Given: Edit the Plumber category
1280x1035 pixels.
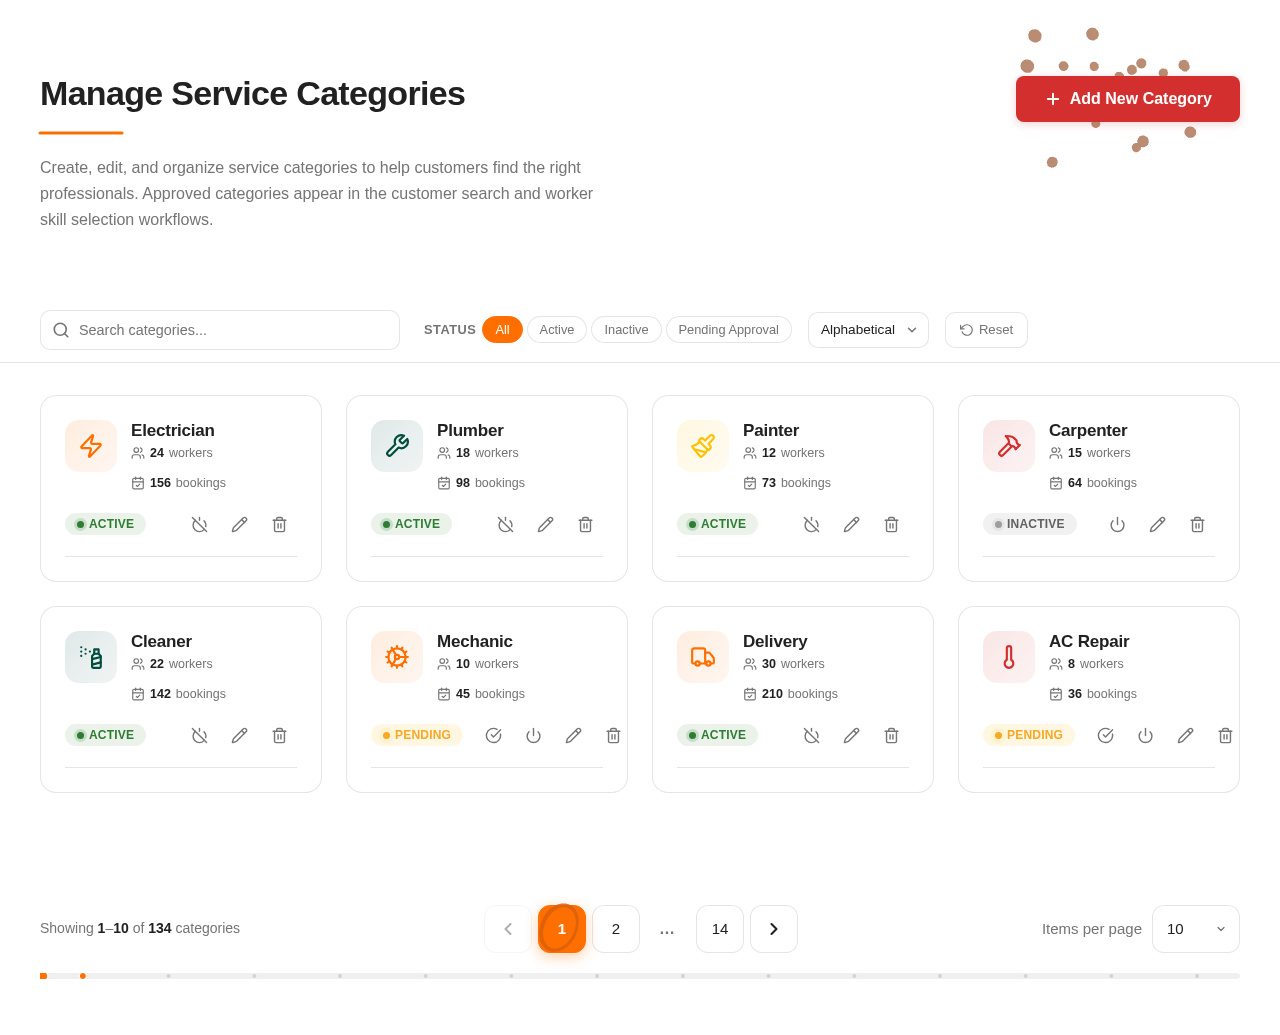Looking at the screenshot, I should pyautogui.click(x=546, y=525).
